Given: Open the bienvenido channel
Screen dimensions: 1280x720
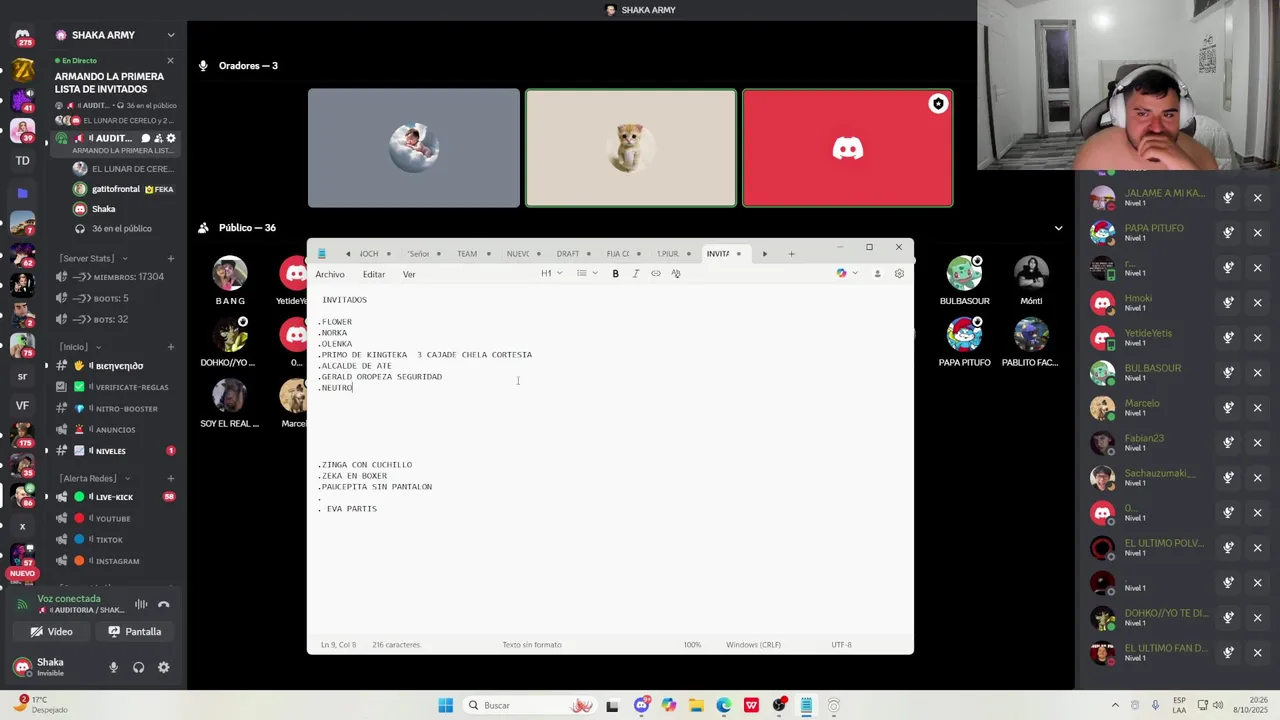Looking at the screenshot, I should [110, 366].
